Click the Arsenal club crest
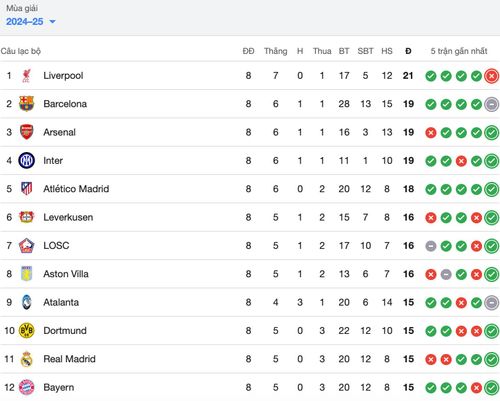 tap(26, 132)
